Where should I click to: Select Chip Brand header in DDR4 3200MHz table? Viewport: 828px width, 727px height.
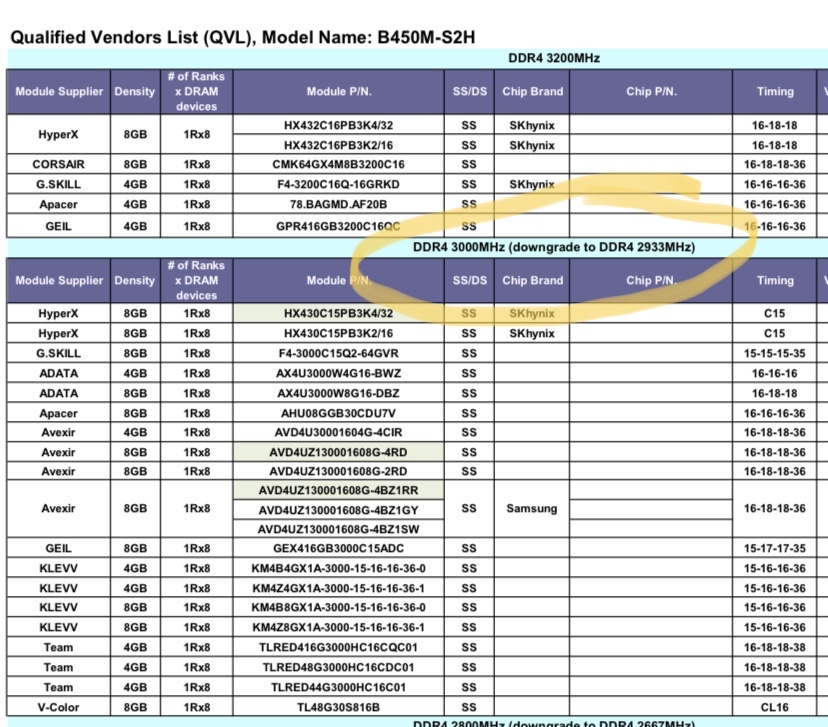(x=532, y=91)
